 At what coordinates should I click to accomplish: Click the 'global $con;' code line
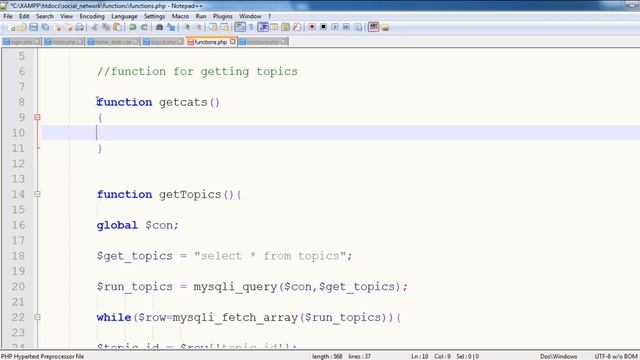(138, 225)
